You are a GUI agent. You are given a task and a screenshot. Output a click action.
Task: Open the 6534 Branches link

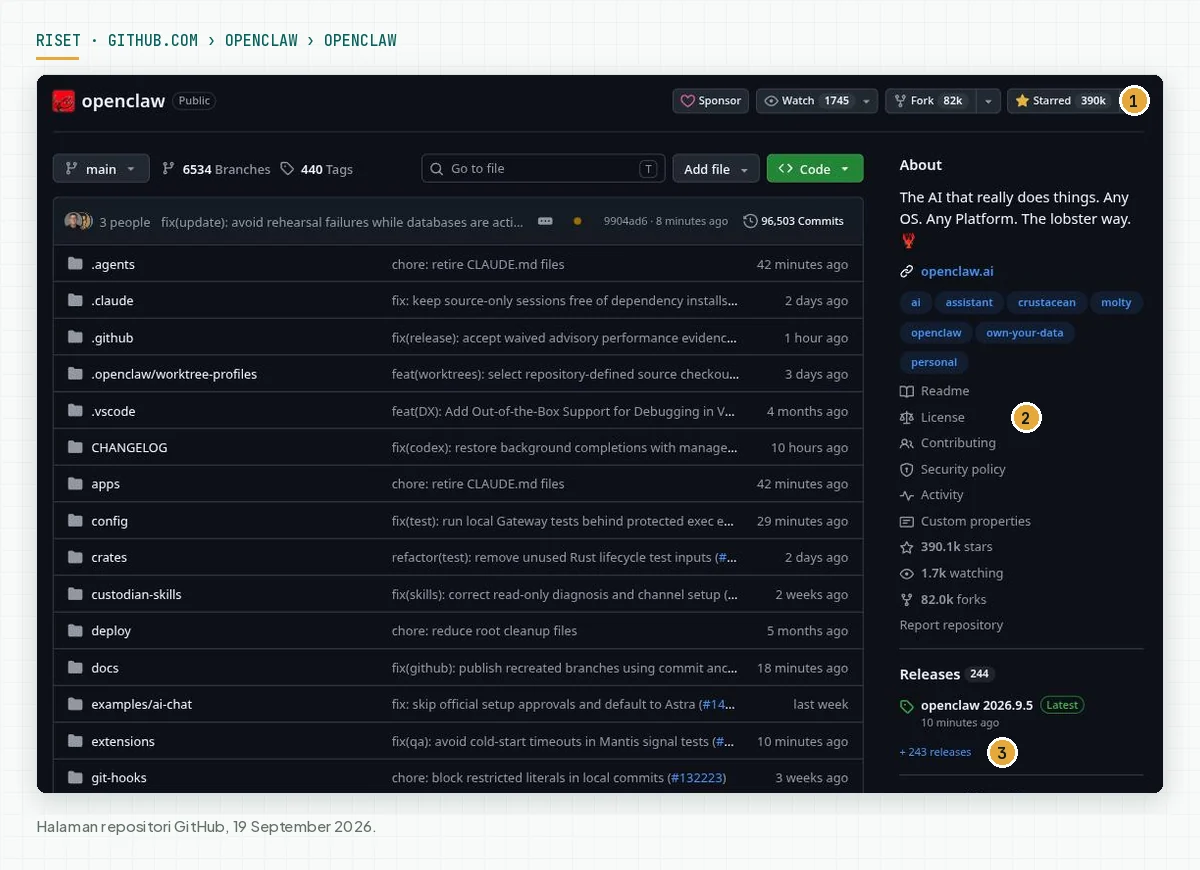point(226,169)
